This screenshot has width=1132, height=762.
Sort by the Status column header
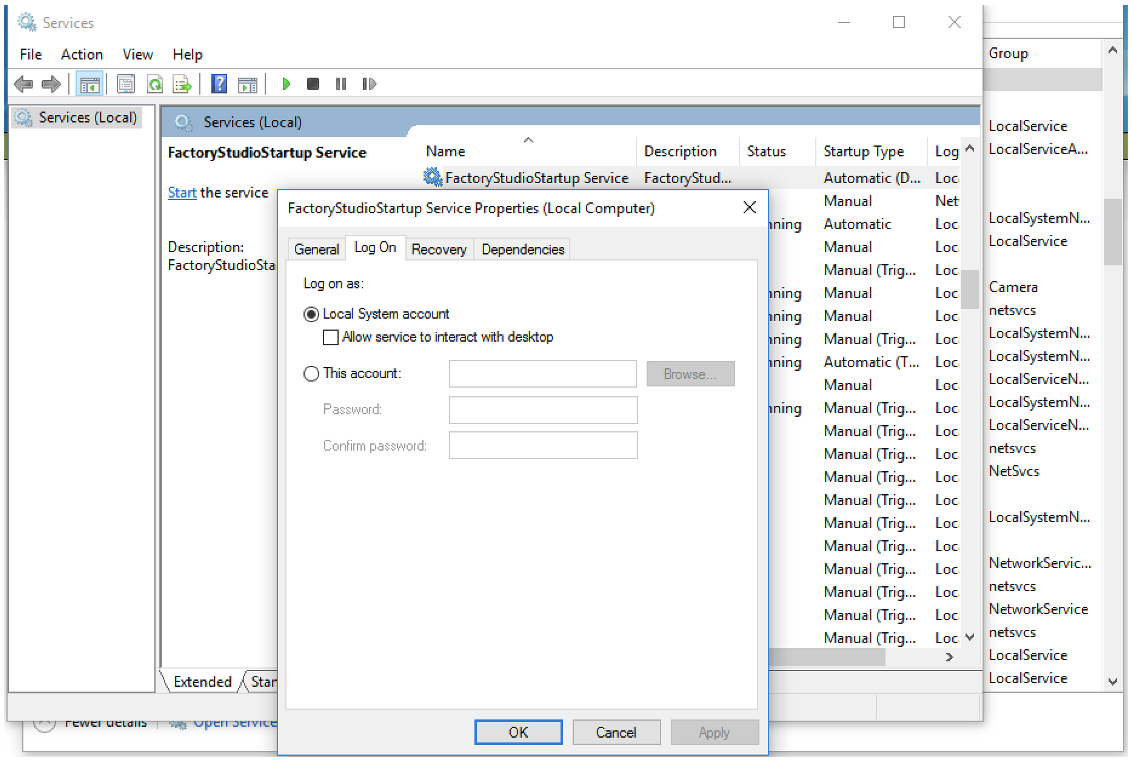pyautogui.click(x=777, y=150)
